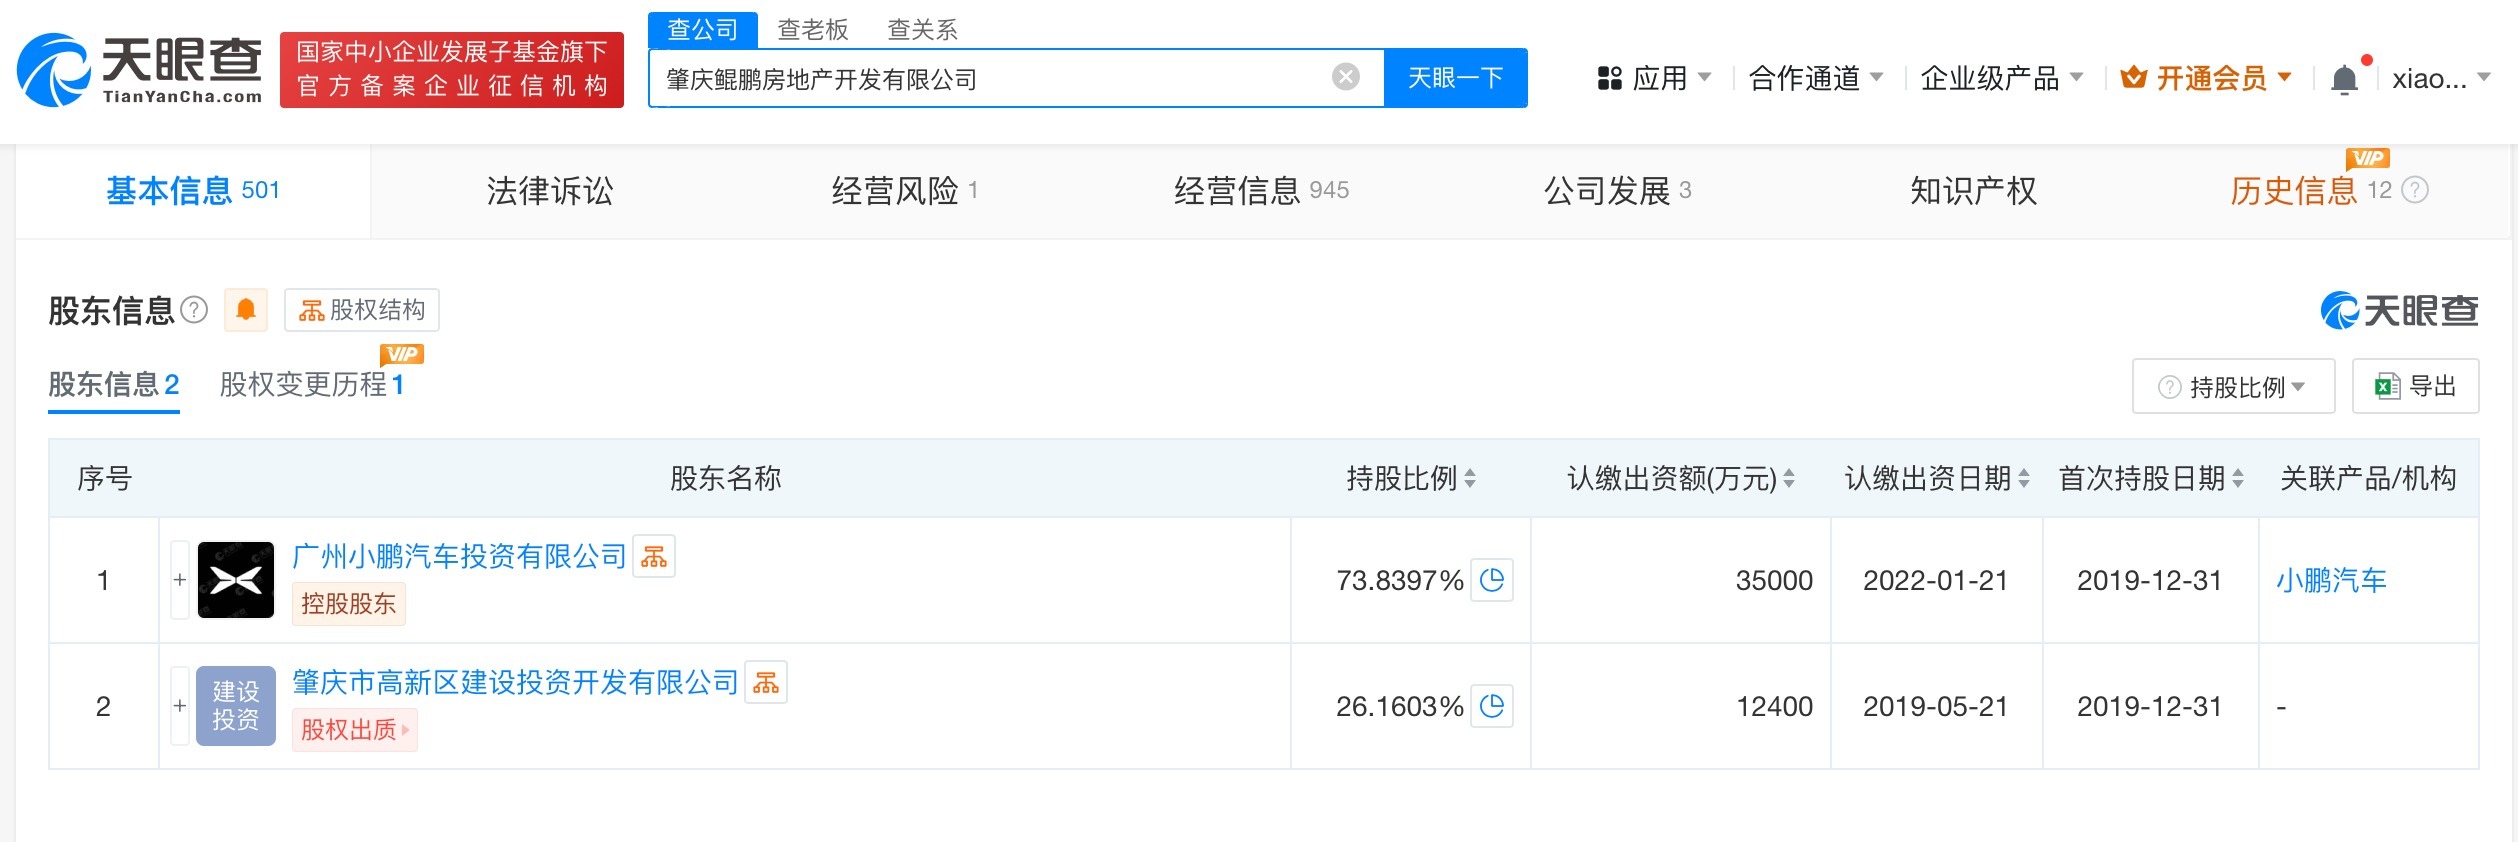Click into the company search input field
2518x842 pixels.
click(990, 79)
